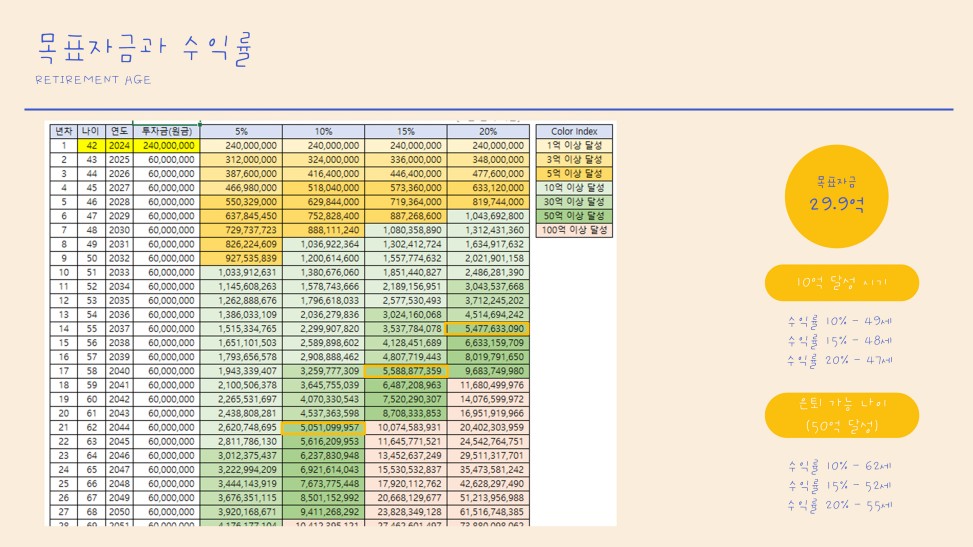Click the 5% column header
This screenshot has width=973, height=547.
point(241,131)
